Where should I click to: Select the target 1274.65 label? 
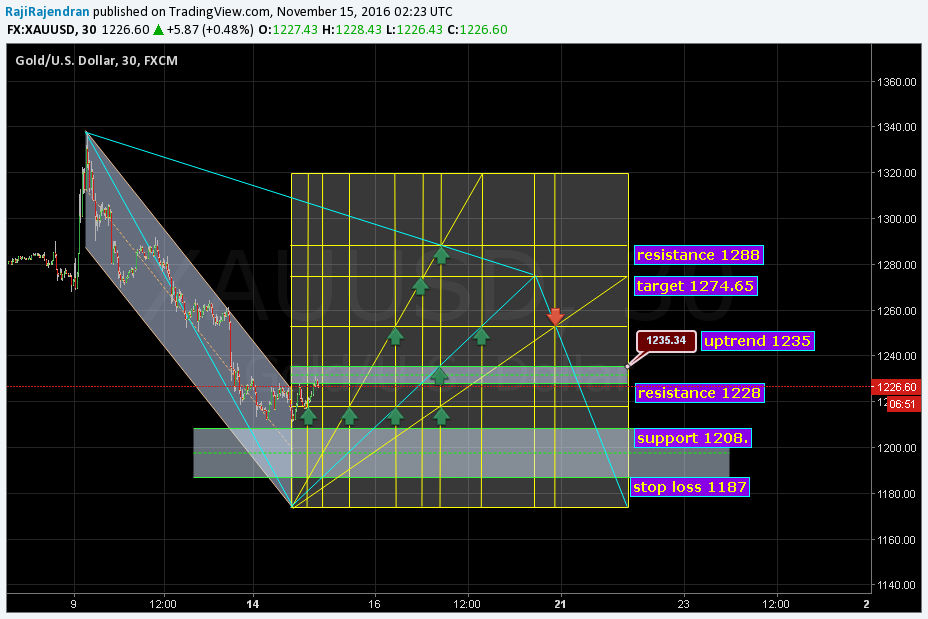(695, 286)
